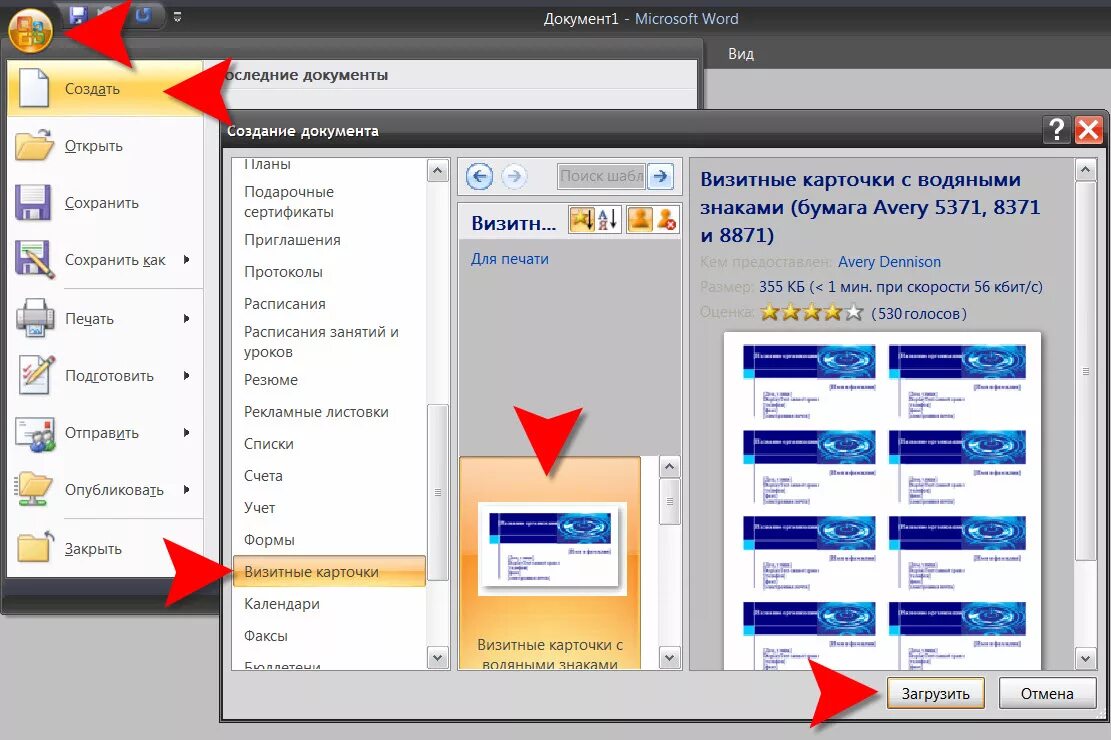Image resolution: width=1111 pixels, height=740 pixels.
Task: Expand Опубликовать submenu arrow
Action: [186, 490]
